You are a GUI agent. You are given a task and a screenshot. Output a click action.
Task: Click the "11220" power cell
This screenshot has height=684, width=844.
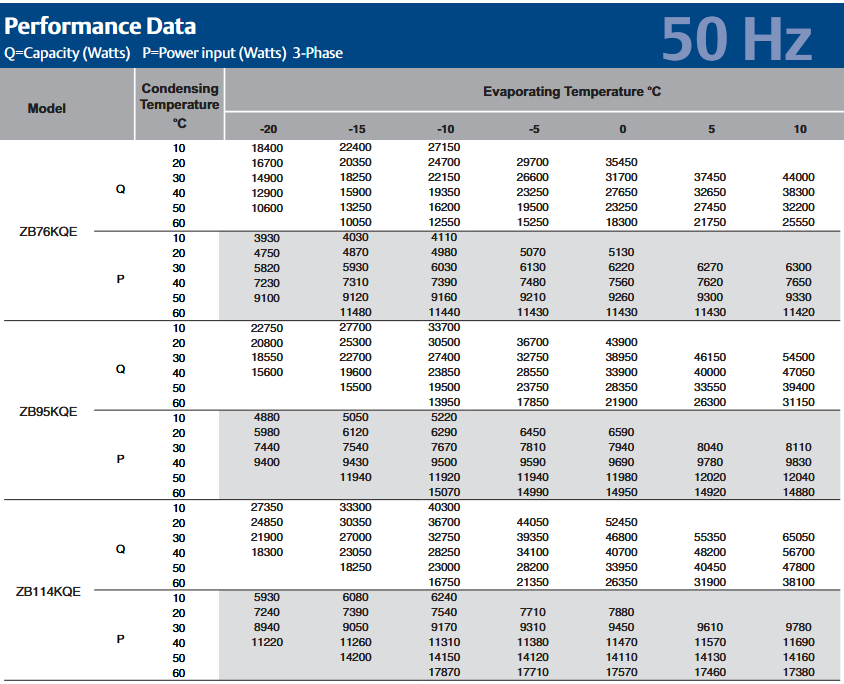tap(267, 643)
